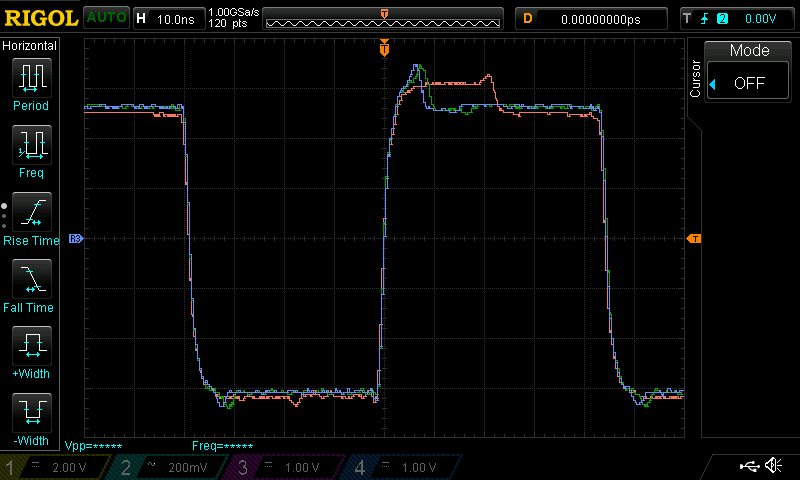The image size is (800, 480).
Task: Select the Period measurement icon
Action: tap(30, 78)
